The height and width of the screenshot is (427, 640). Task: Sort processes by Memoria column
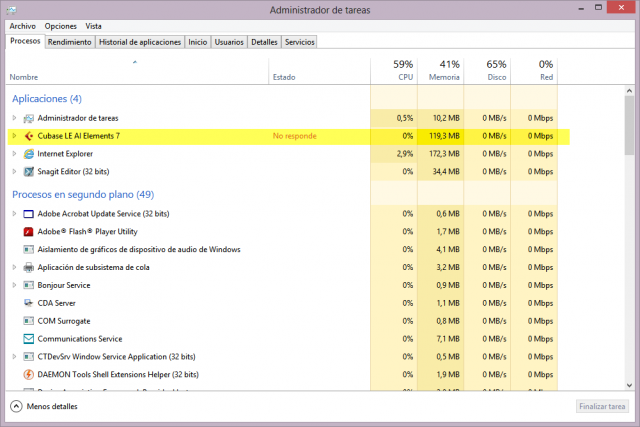point(440,71)
